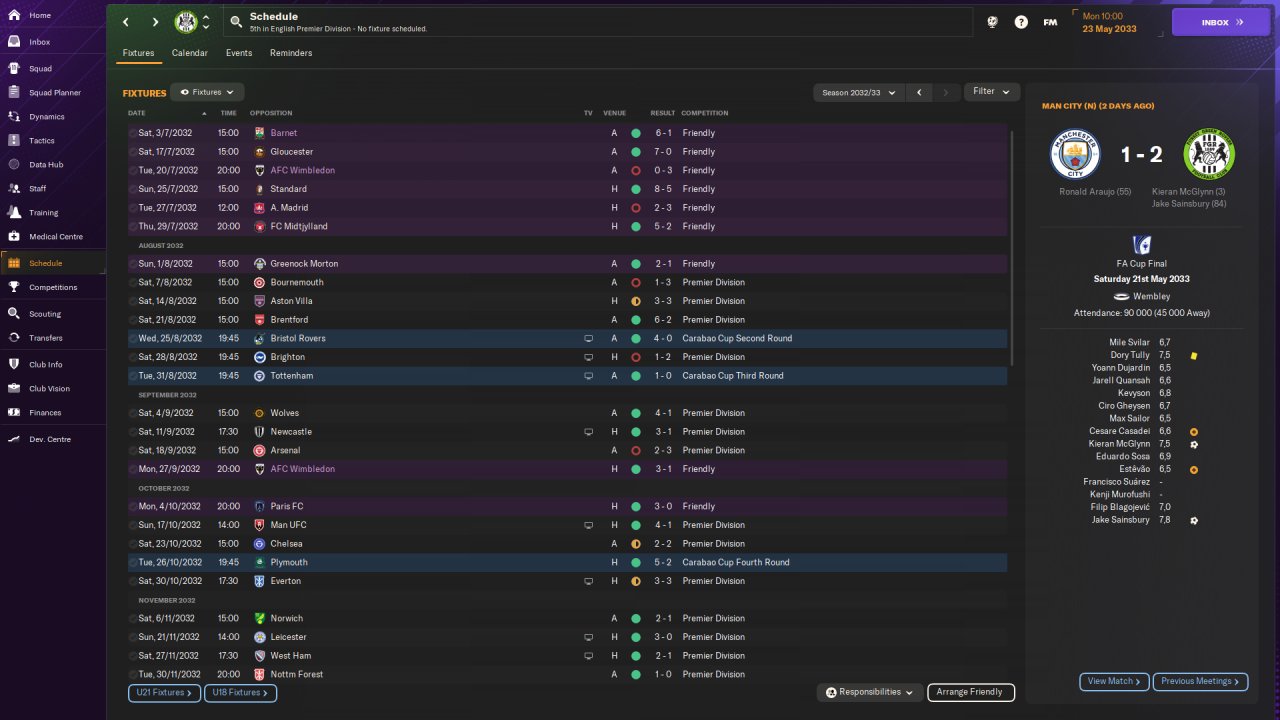Open the Tactics board icon
The width and height of the screenshot is (1280, 720).
pyautogui.click(x=14, y=141)
